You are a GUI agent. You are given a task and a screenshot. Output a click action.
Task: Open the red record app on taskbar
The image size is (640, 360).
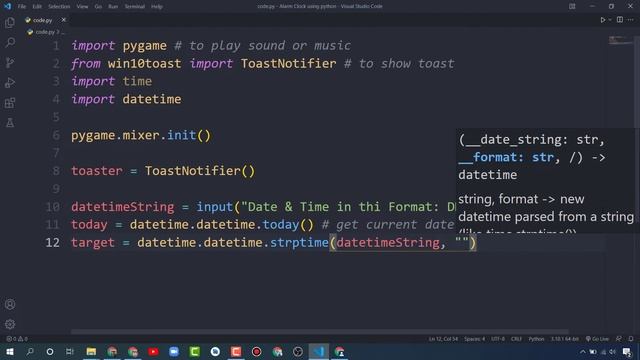coord(256,351)
